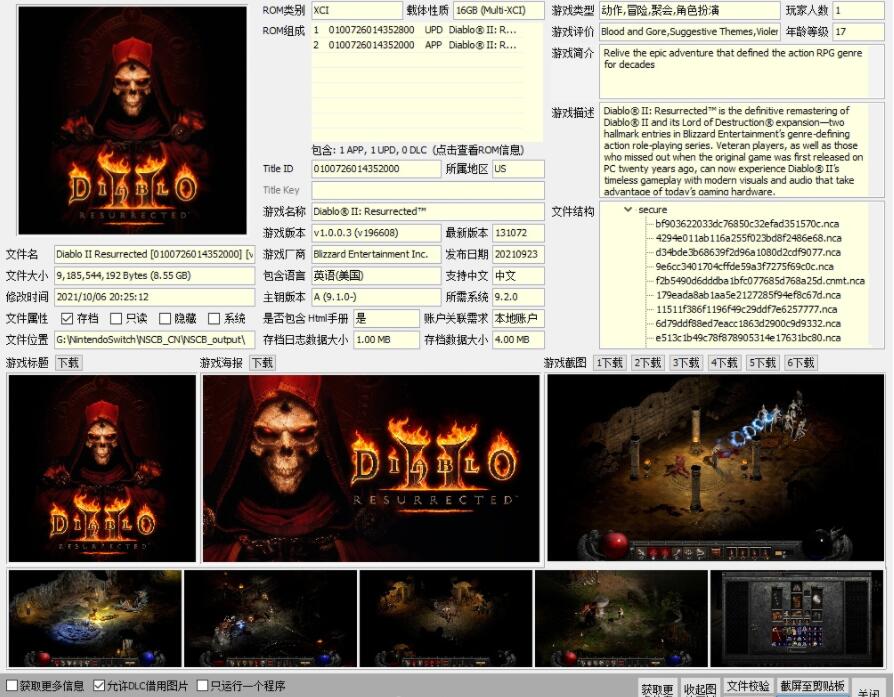The width and height of the screenshot is (894, 697).
Task: Click the 主钥版本 A (9.1.0-) field
Action: coord(376,297)
